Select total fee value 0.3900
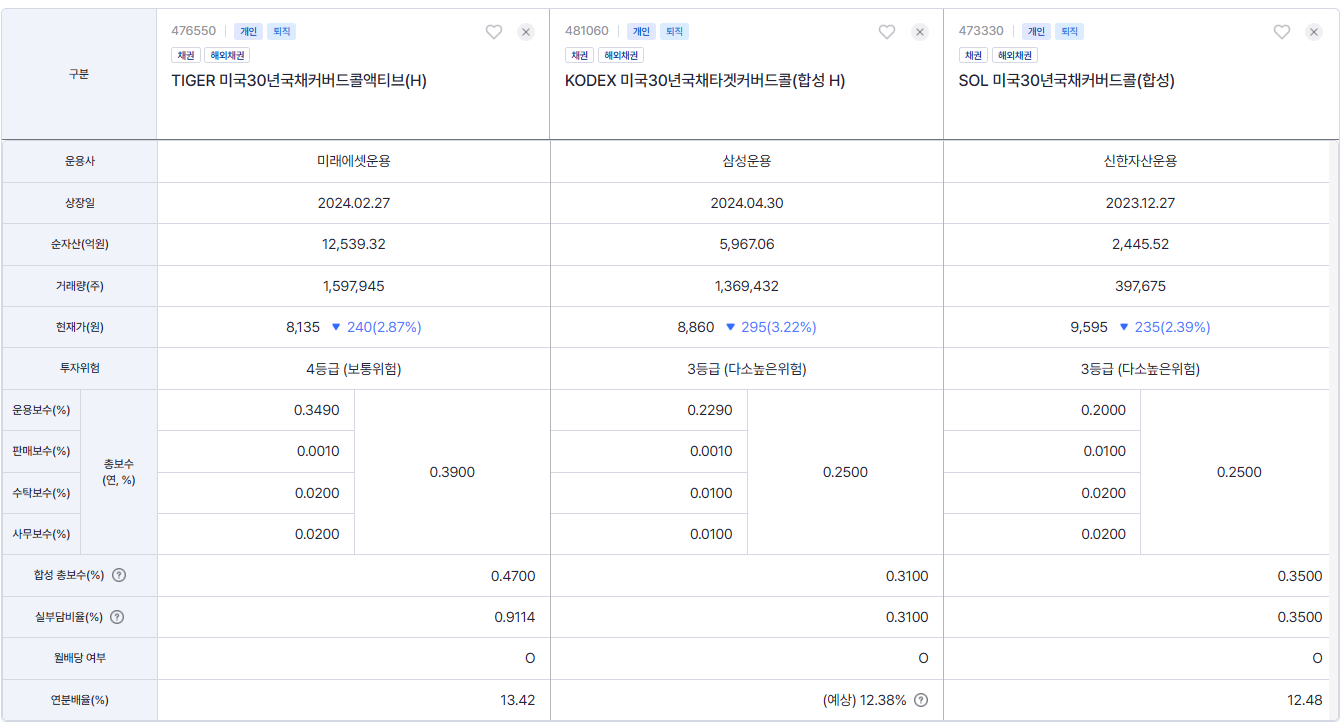 (x=452, y=472)
